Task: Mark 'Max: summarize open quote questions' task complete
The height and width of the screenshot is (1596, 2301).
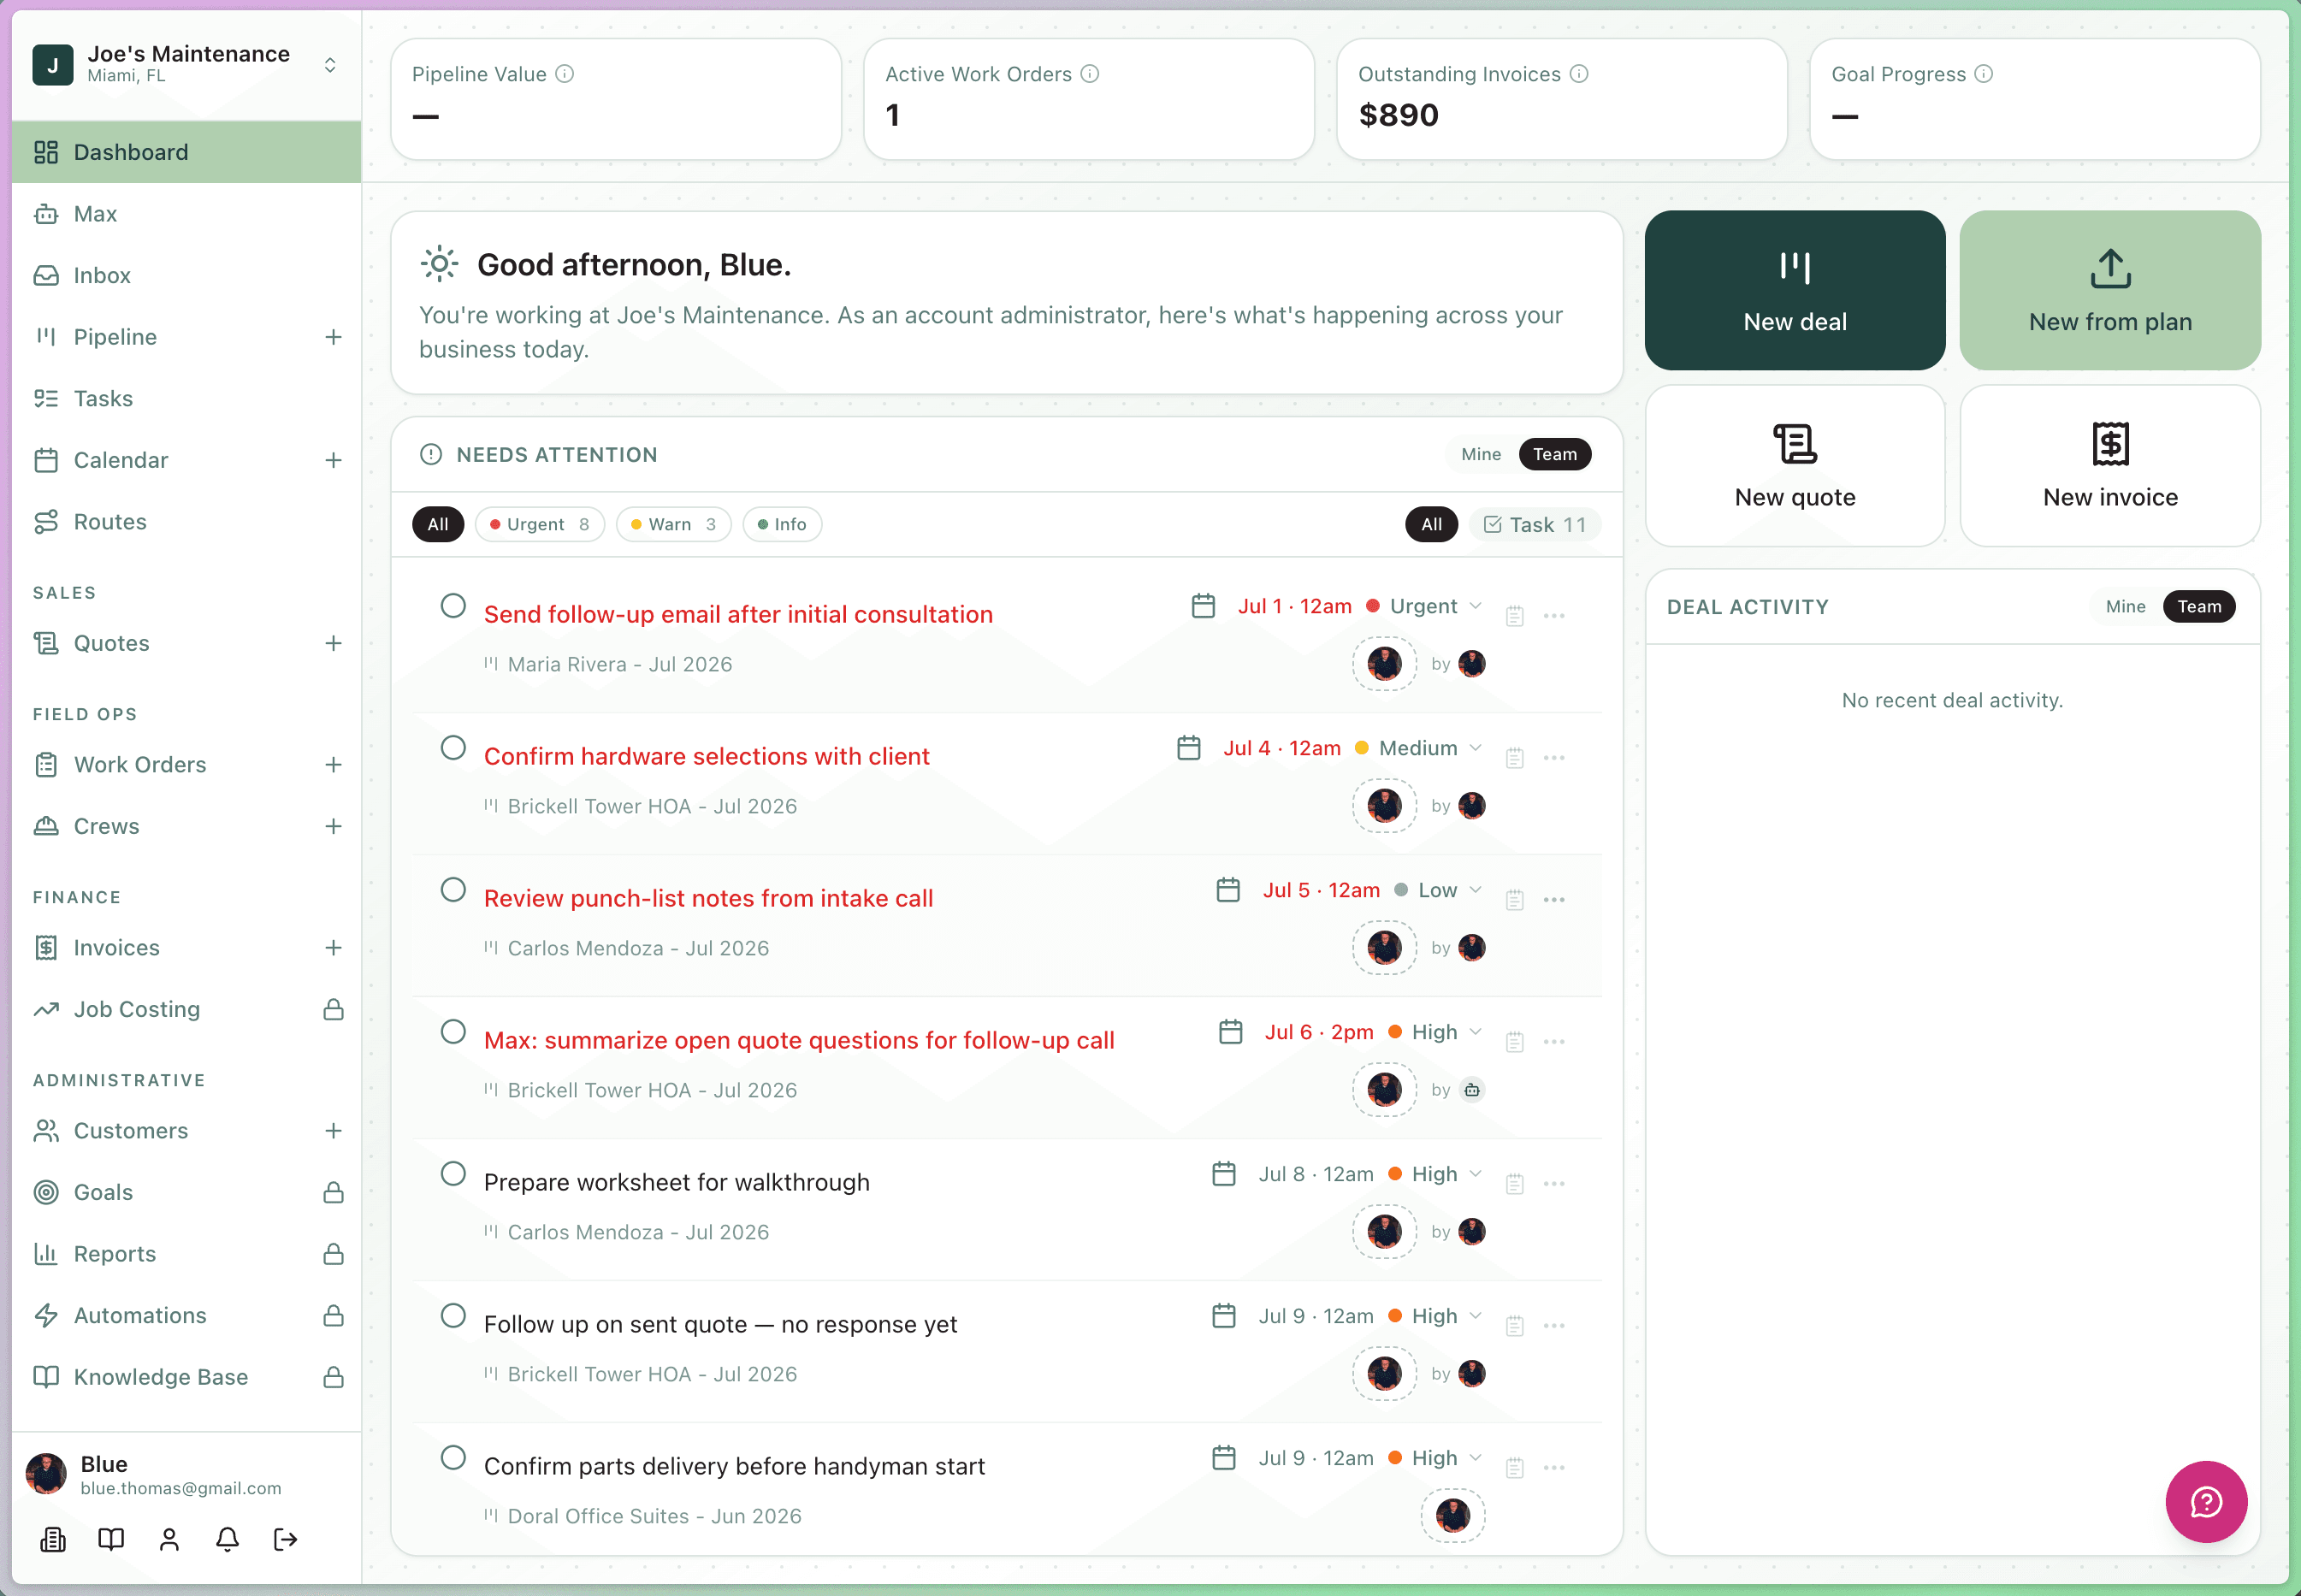Action: (453, 1032)
